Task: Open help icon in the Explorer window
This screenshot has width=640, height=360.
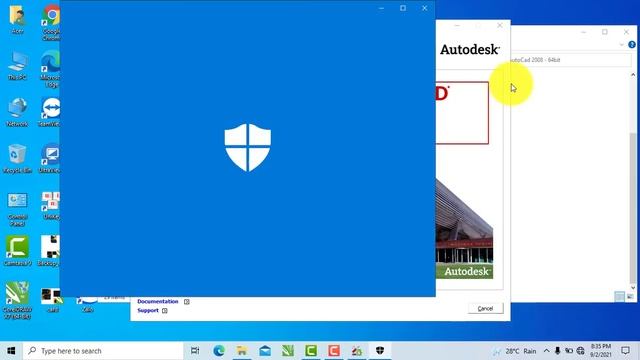Action: coord(632,44)
